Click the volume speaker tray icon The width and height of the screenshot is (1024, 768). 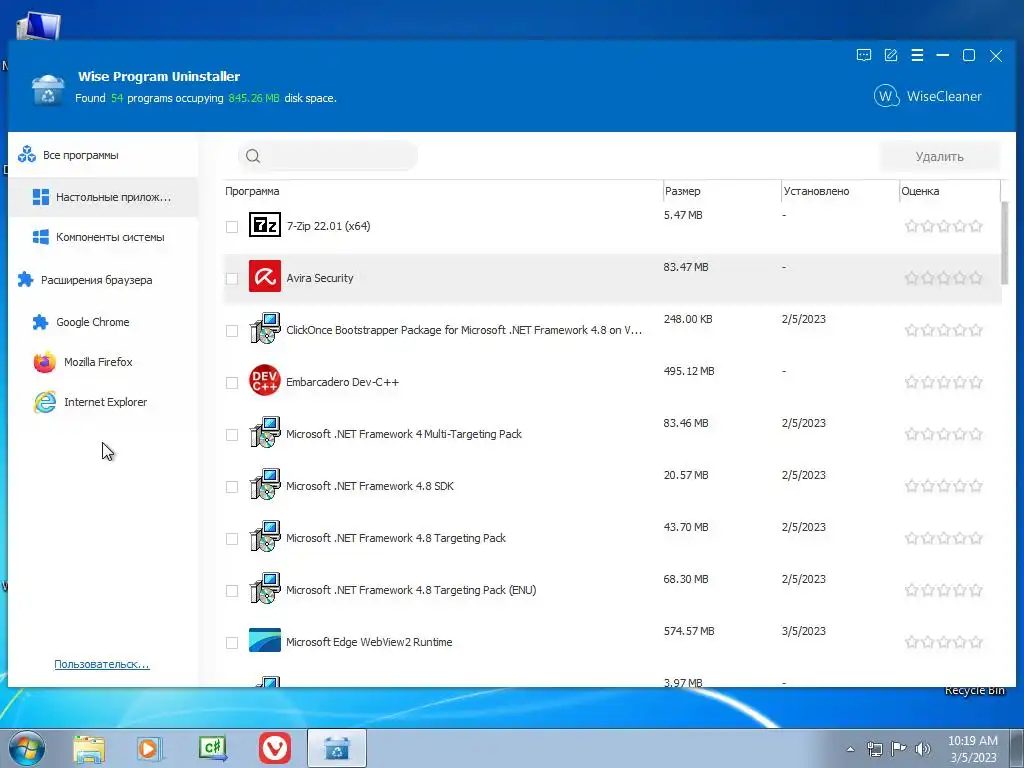point(923,749)
